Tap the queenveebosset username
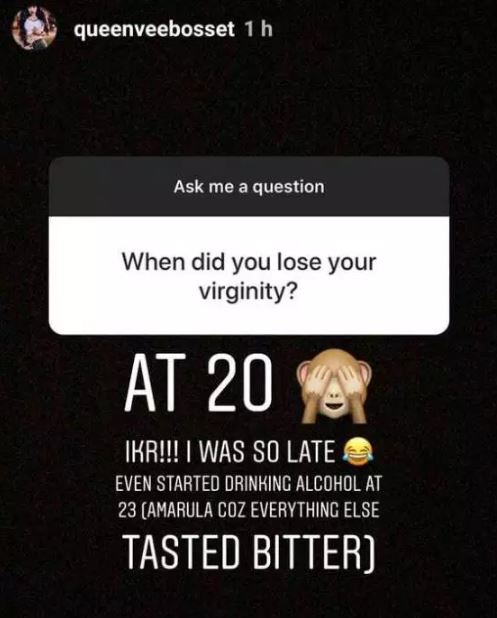This screenshot has height=618, width=497. [x=154, y=29]
